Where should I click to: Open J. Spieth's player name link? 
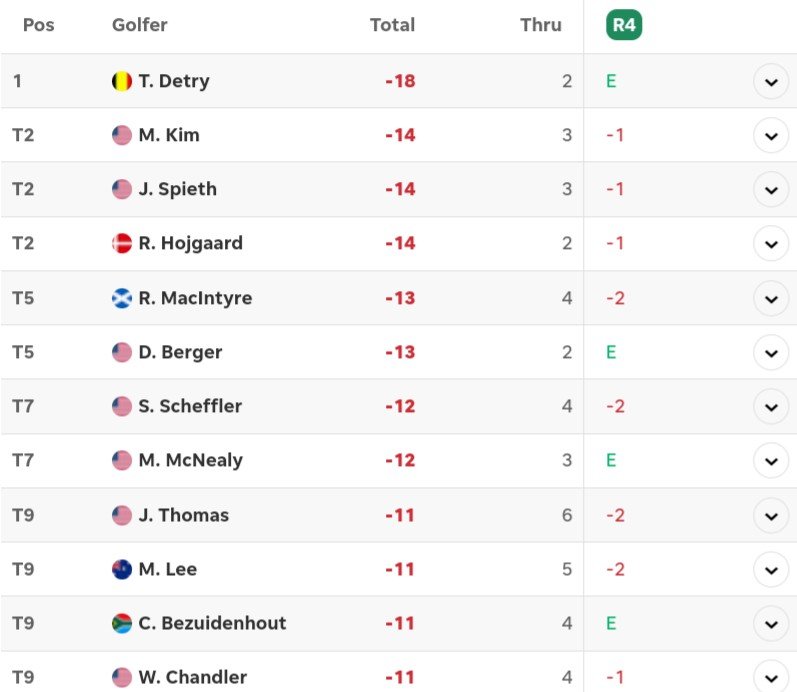coord(177,189)
